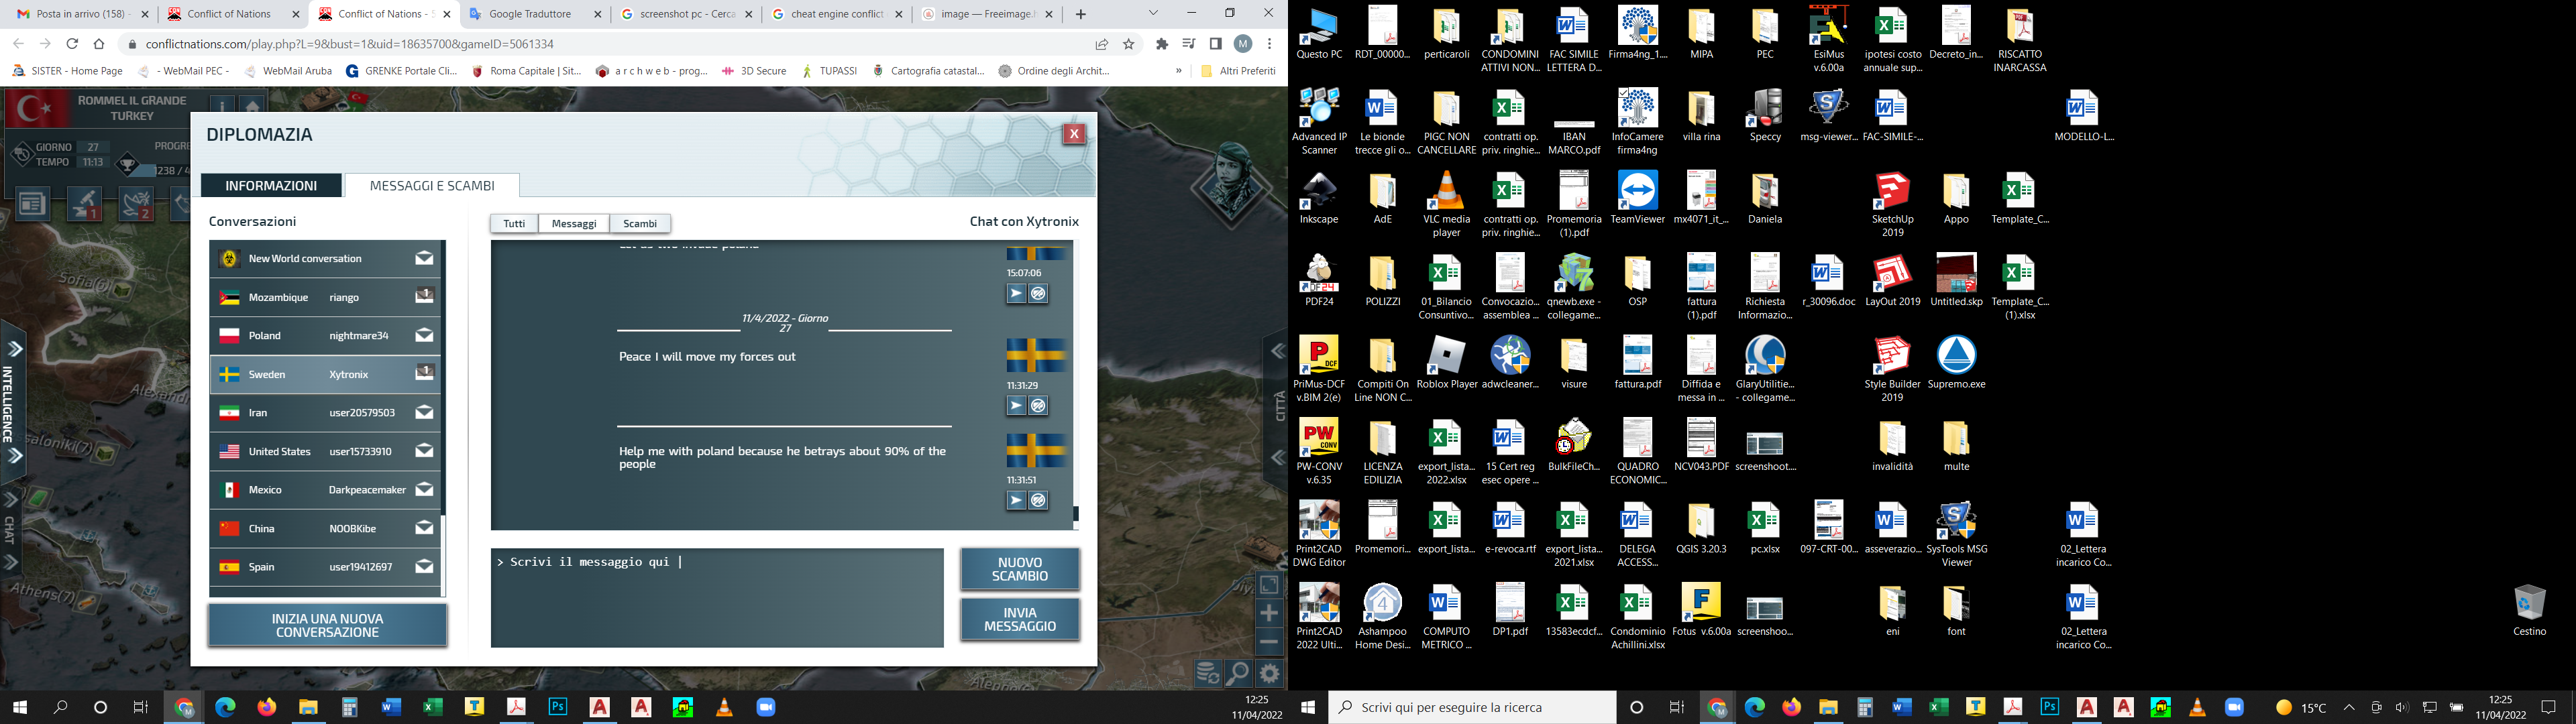The width and height of the screenshot is (2576, 724).
Task: Open the research microscope icon with badge 1
Action: pos(85,204)
